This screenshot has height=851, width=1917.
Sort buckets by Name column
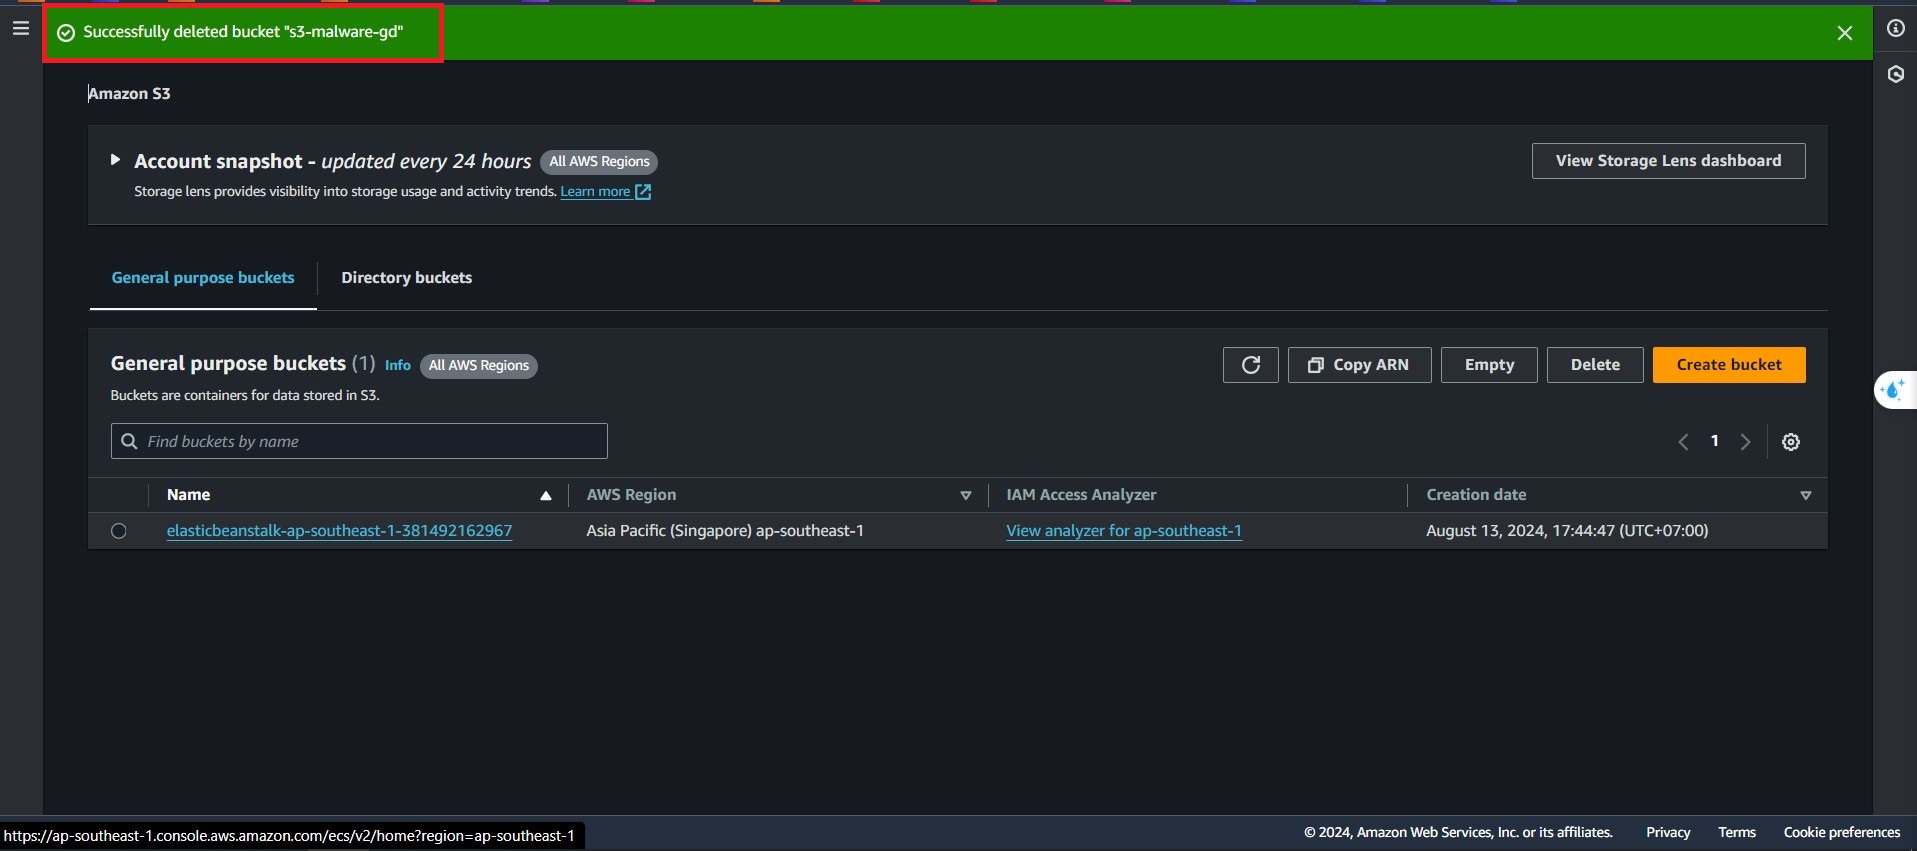pyautogui.click(x=545, y=495)
